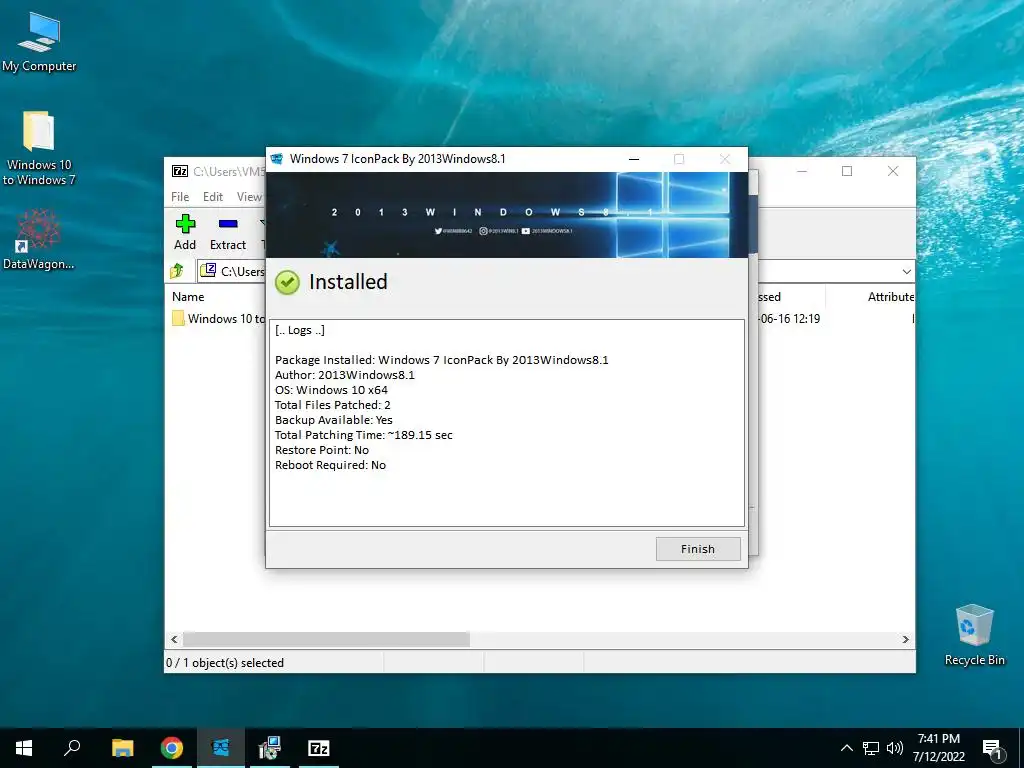The width and height of the screenshot is (1024, 768).
Task: Show hidden system tray icons
Action: 846,748
